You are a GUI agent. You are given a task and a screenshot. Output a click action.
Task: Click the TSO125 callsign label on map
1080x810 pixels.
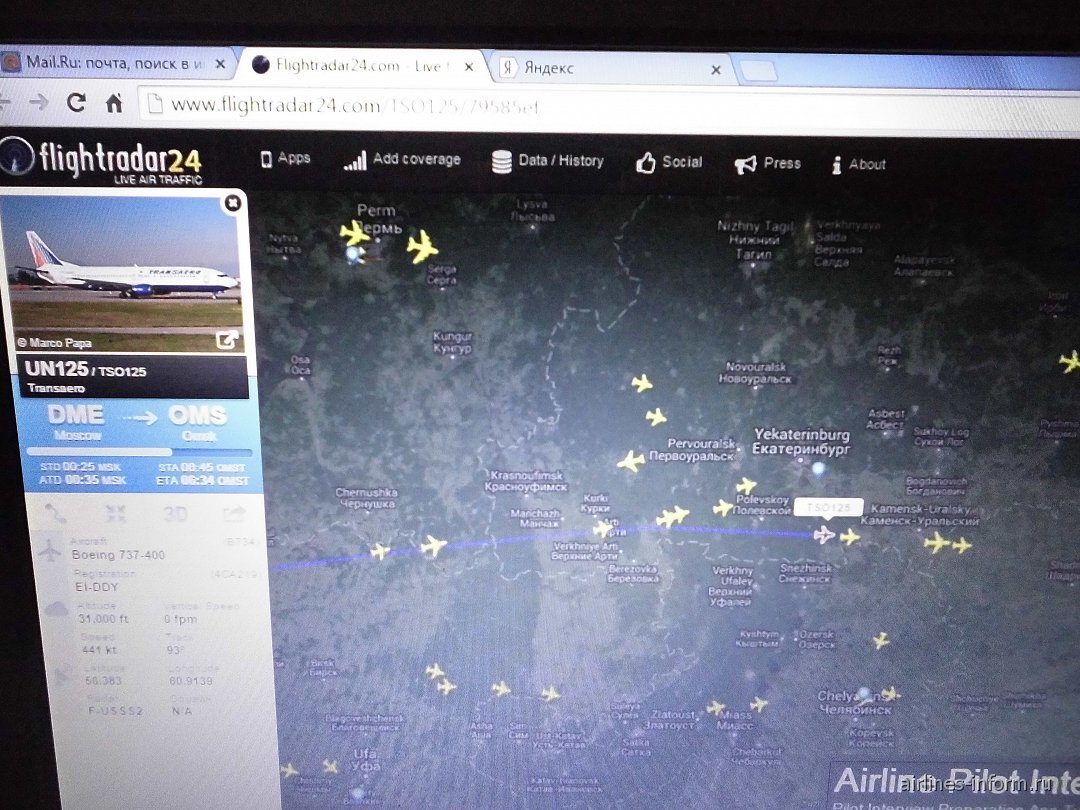point(829,508)
